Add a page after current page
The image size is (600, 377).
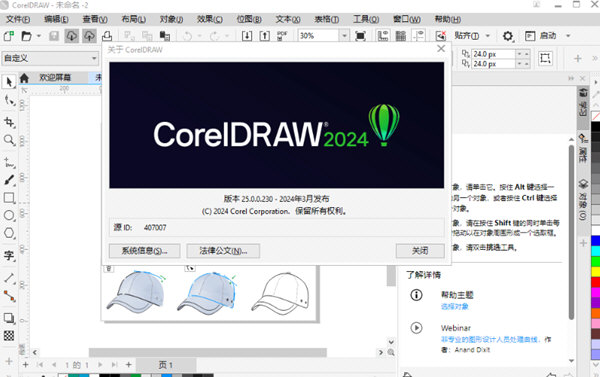pos(129,365)
